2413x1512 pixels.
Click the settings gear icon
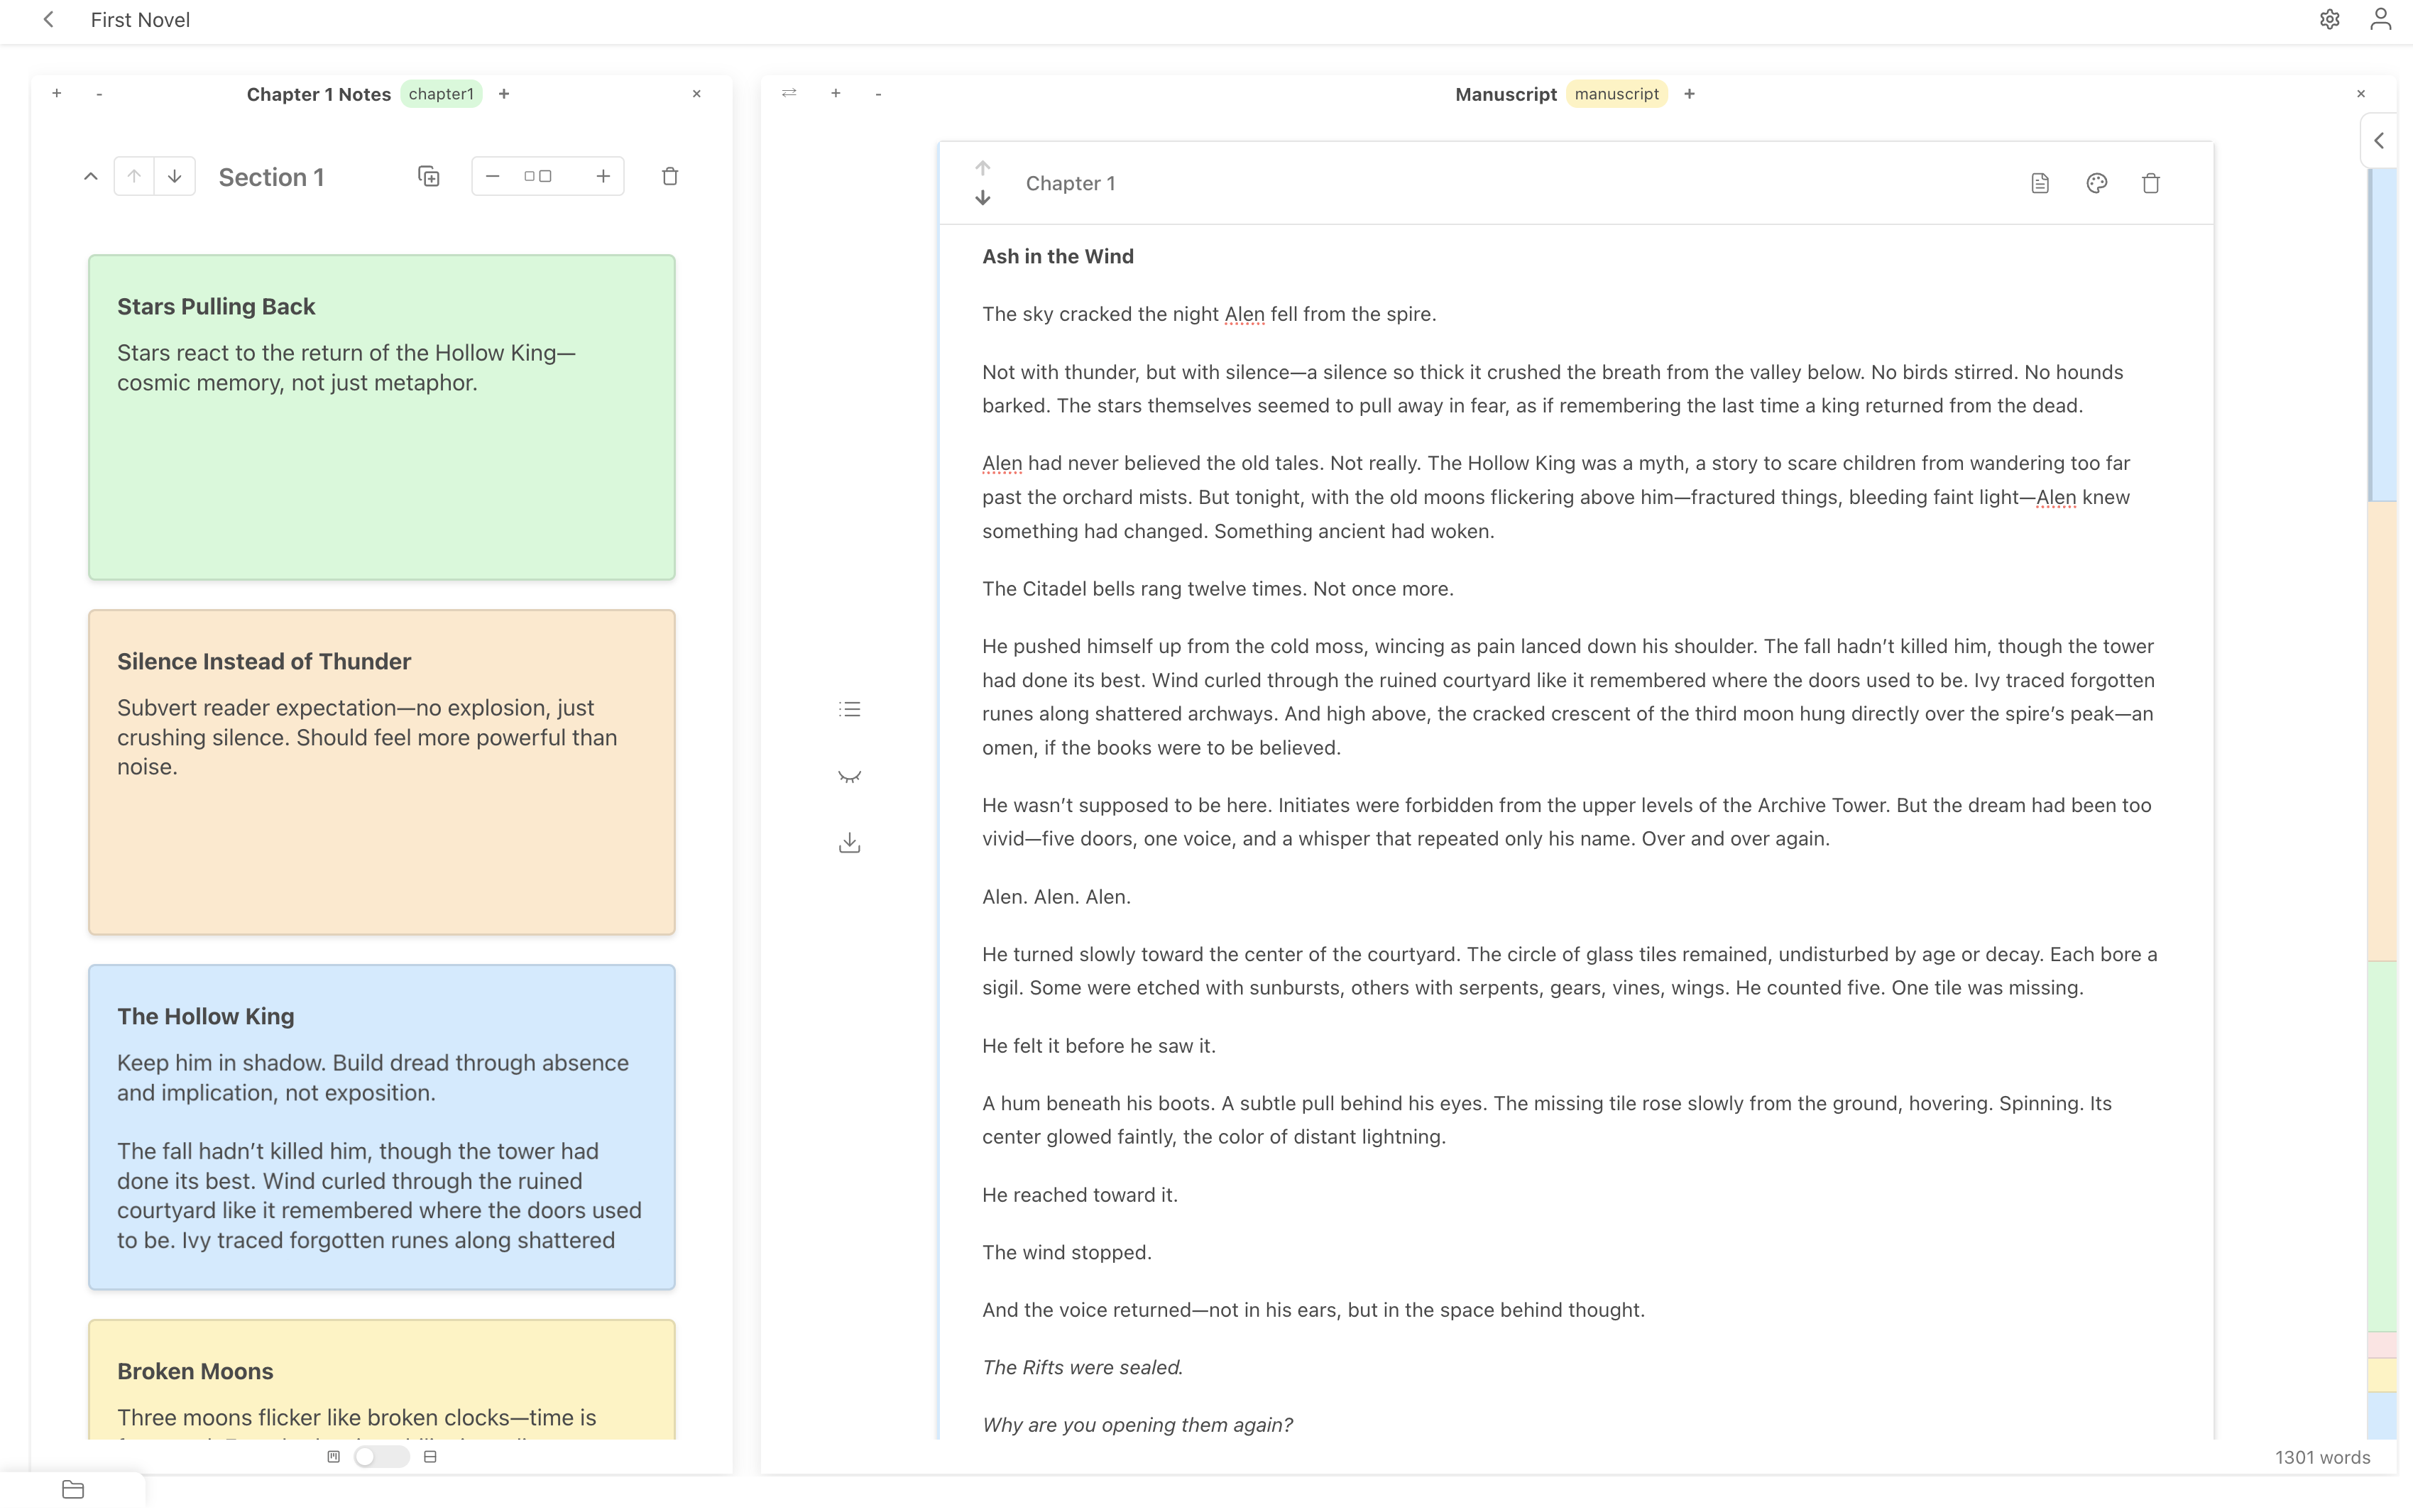point(2329,20)
